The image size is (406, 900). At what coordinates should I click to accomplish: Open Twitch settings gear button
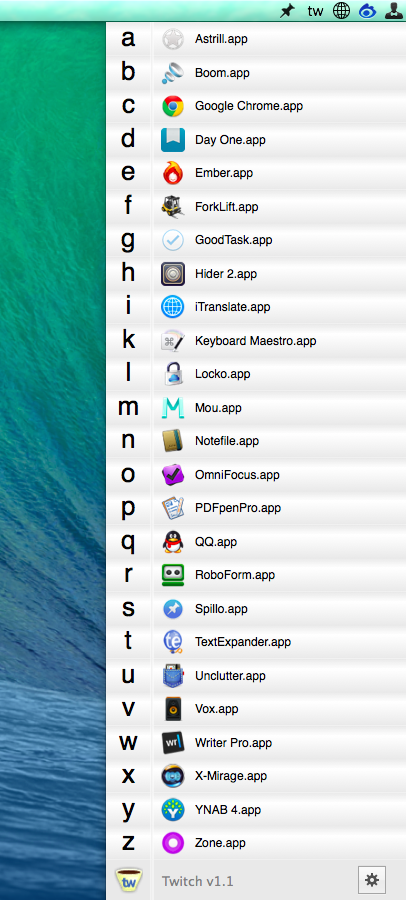[x=372, y=880]
